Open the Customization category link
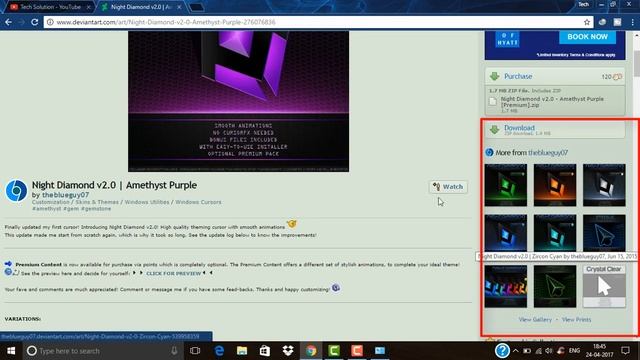Image resolution: width=640 pixels, height=360 pixels. click(x=51, y=202)
